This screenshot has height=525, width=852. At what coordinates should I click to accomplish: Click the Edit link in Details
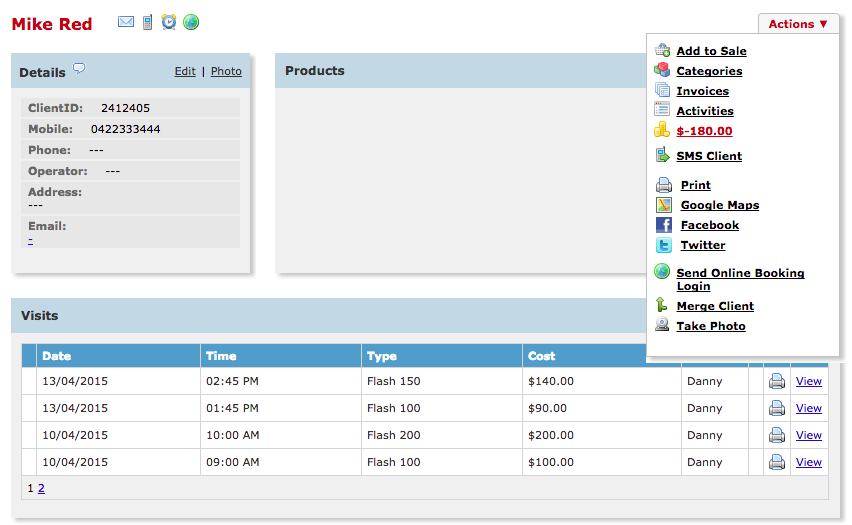pyautogui.click(x=185, y=71)
